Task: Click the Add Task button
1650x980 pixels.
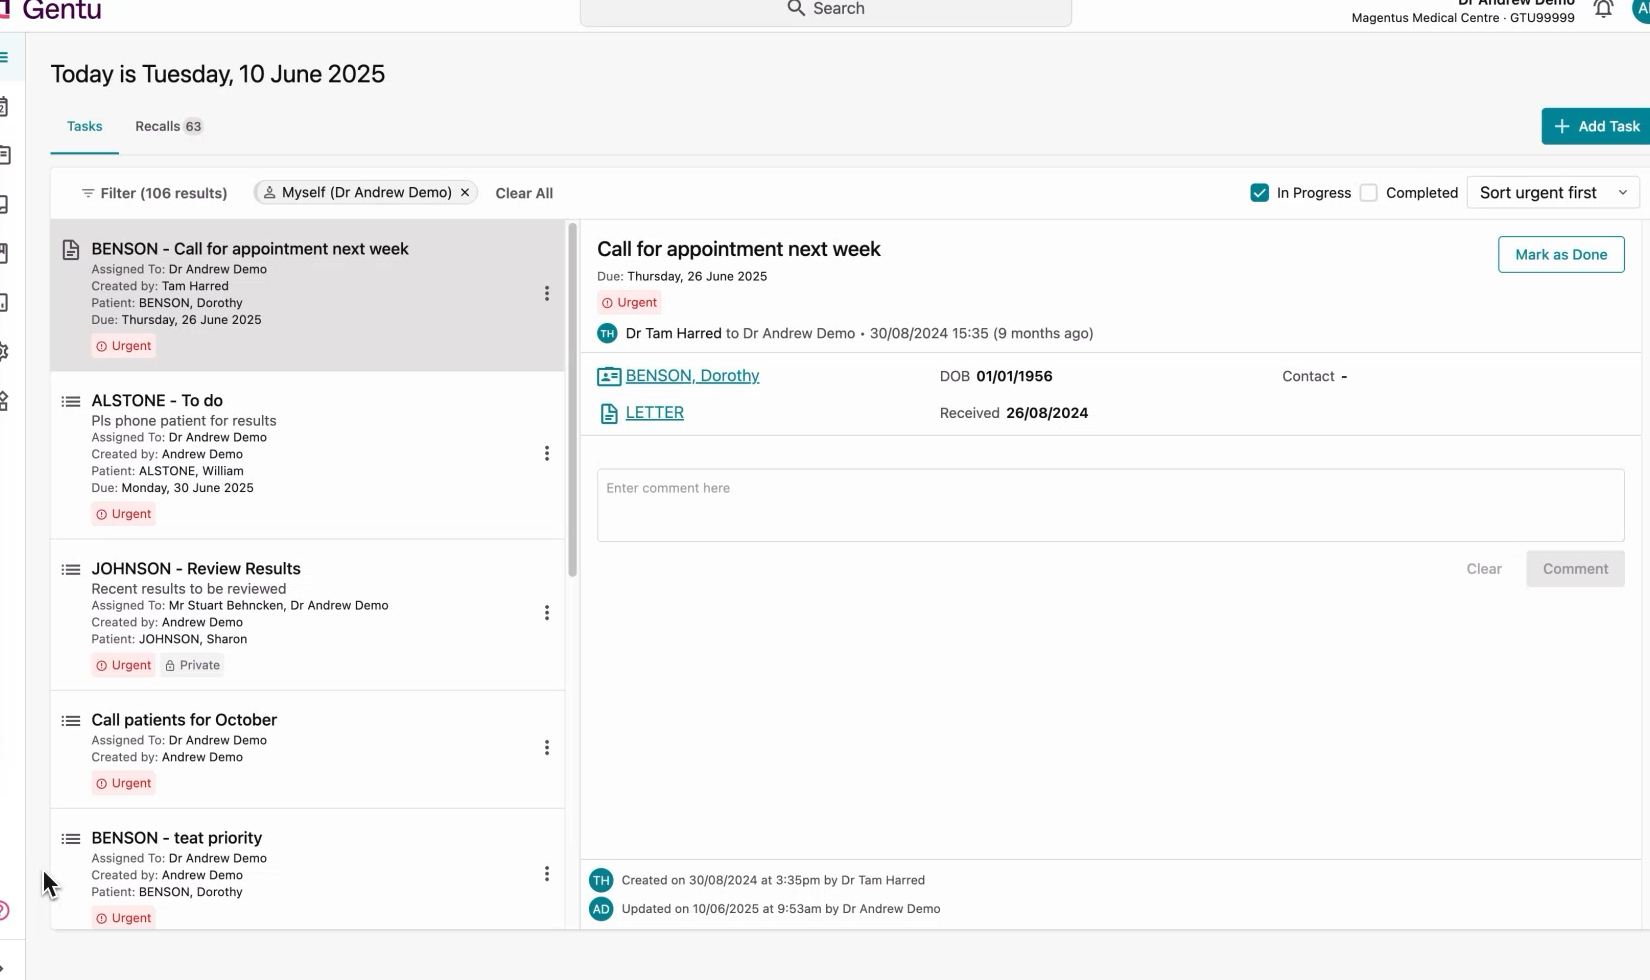Action: pyautogui.click(x=1596, y=126)
